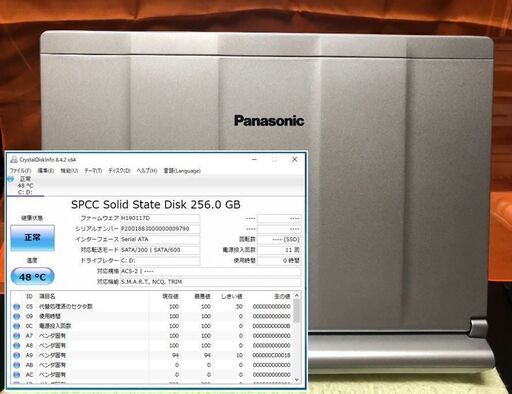Viewport: 512px width, 394px height.
Task: Click the scroll up arrow of attribute list
Action: click(296, 296)
